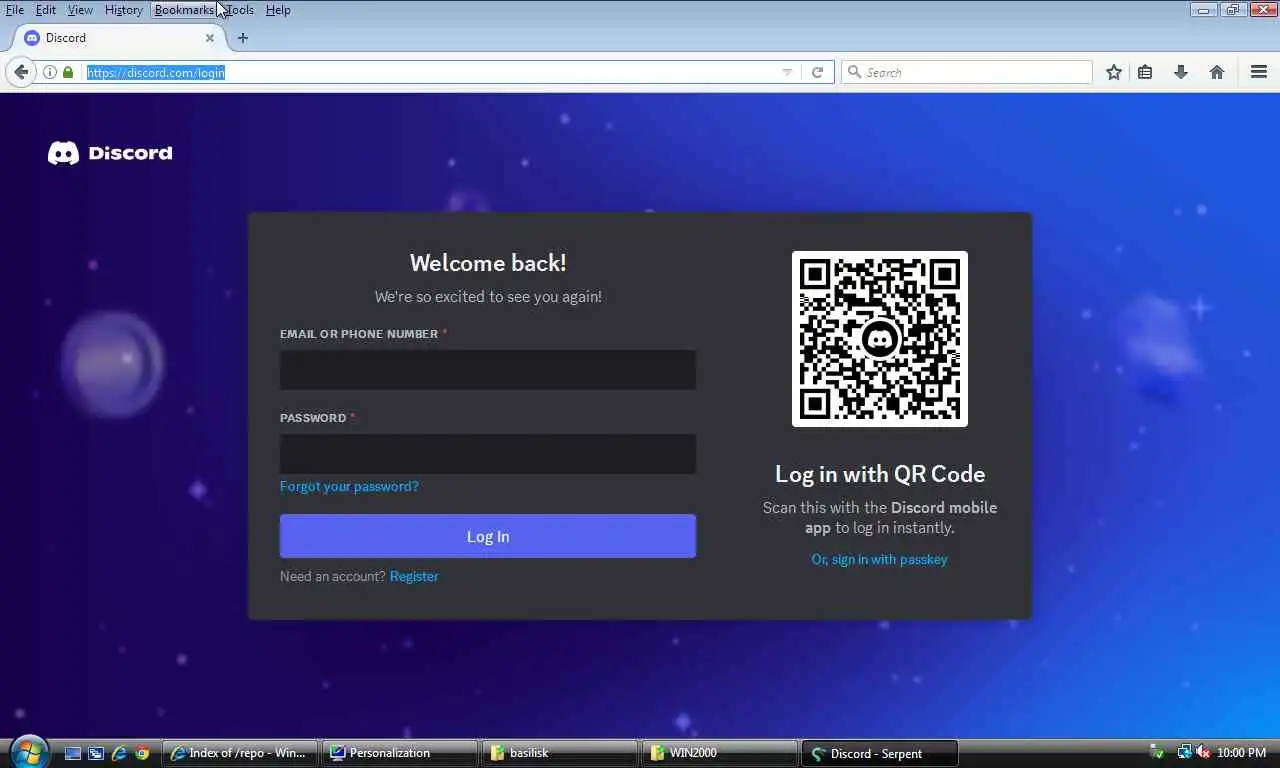Click the 10:00 PM clock

click(1241, 753)
